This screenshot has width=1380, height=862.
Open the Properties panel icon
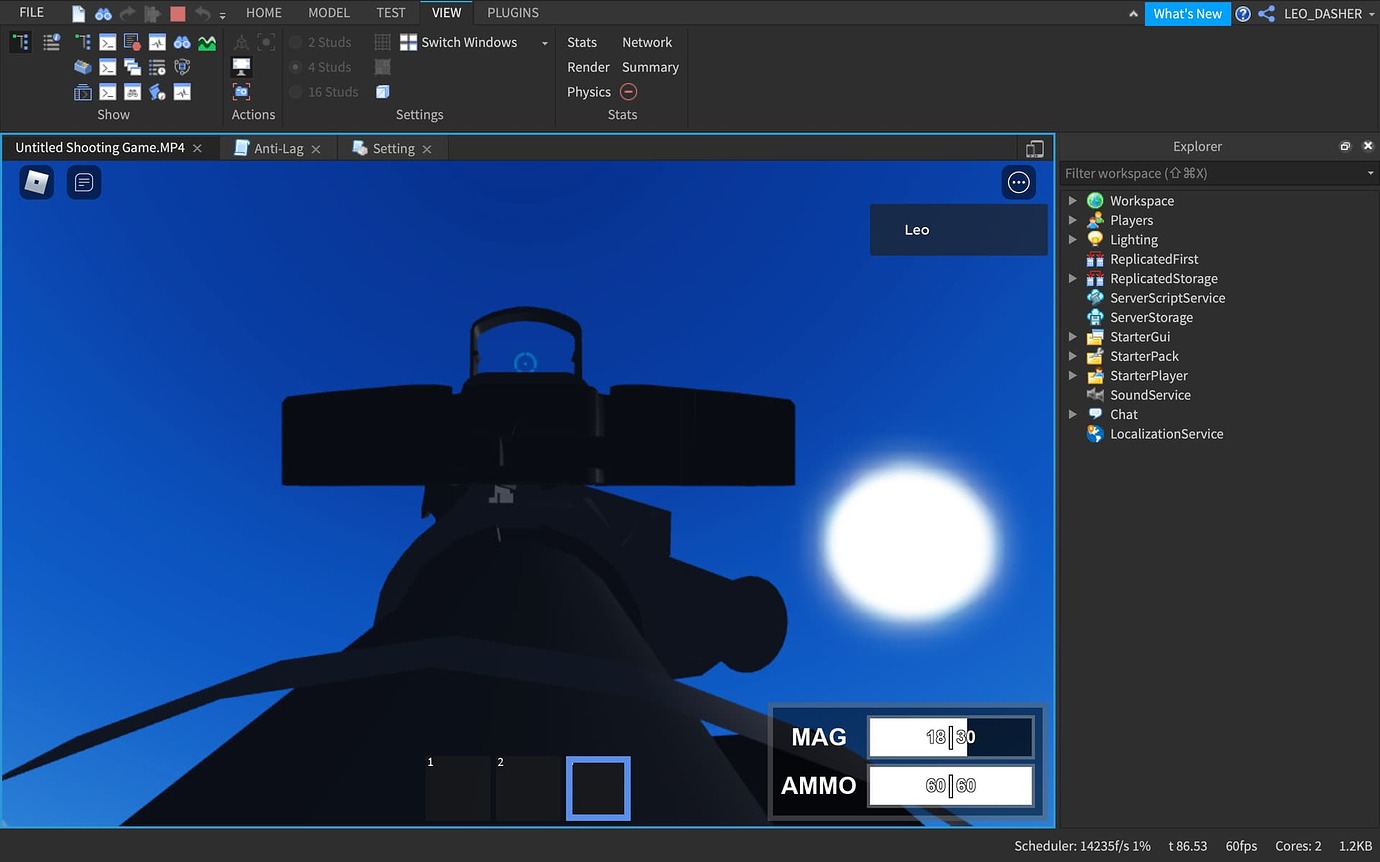coord(52,41)
